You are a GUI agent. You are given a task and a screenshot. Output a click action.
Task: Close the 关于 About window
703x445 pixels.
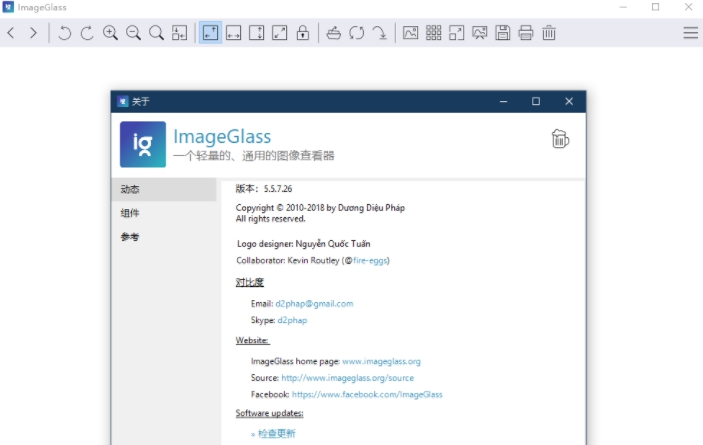(x=569, y=102)
